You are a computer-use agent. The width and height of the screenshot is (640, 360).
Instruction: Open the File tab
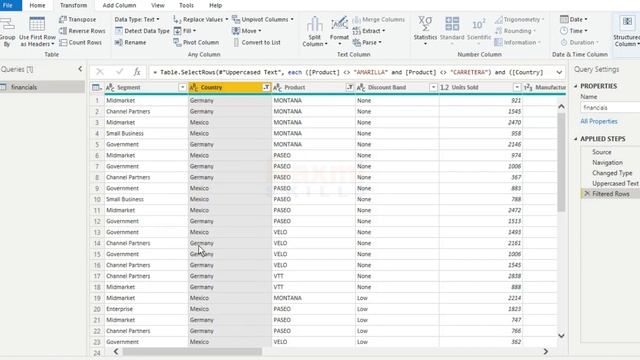coord(8,5)
